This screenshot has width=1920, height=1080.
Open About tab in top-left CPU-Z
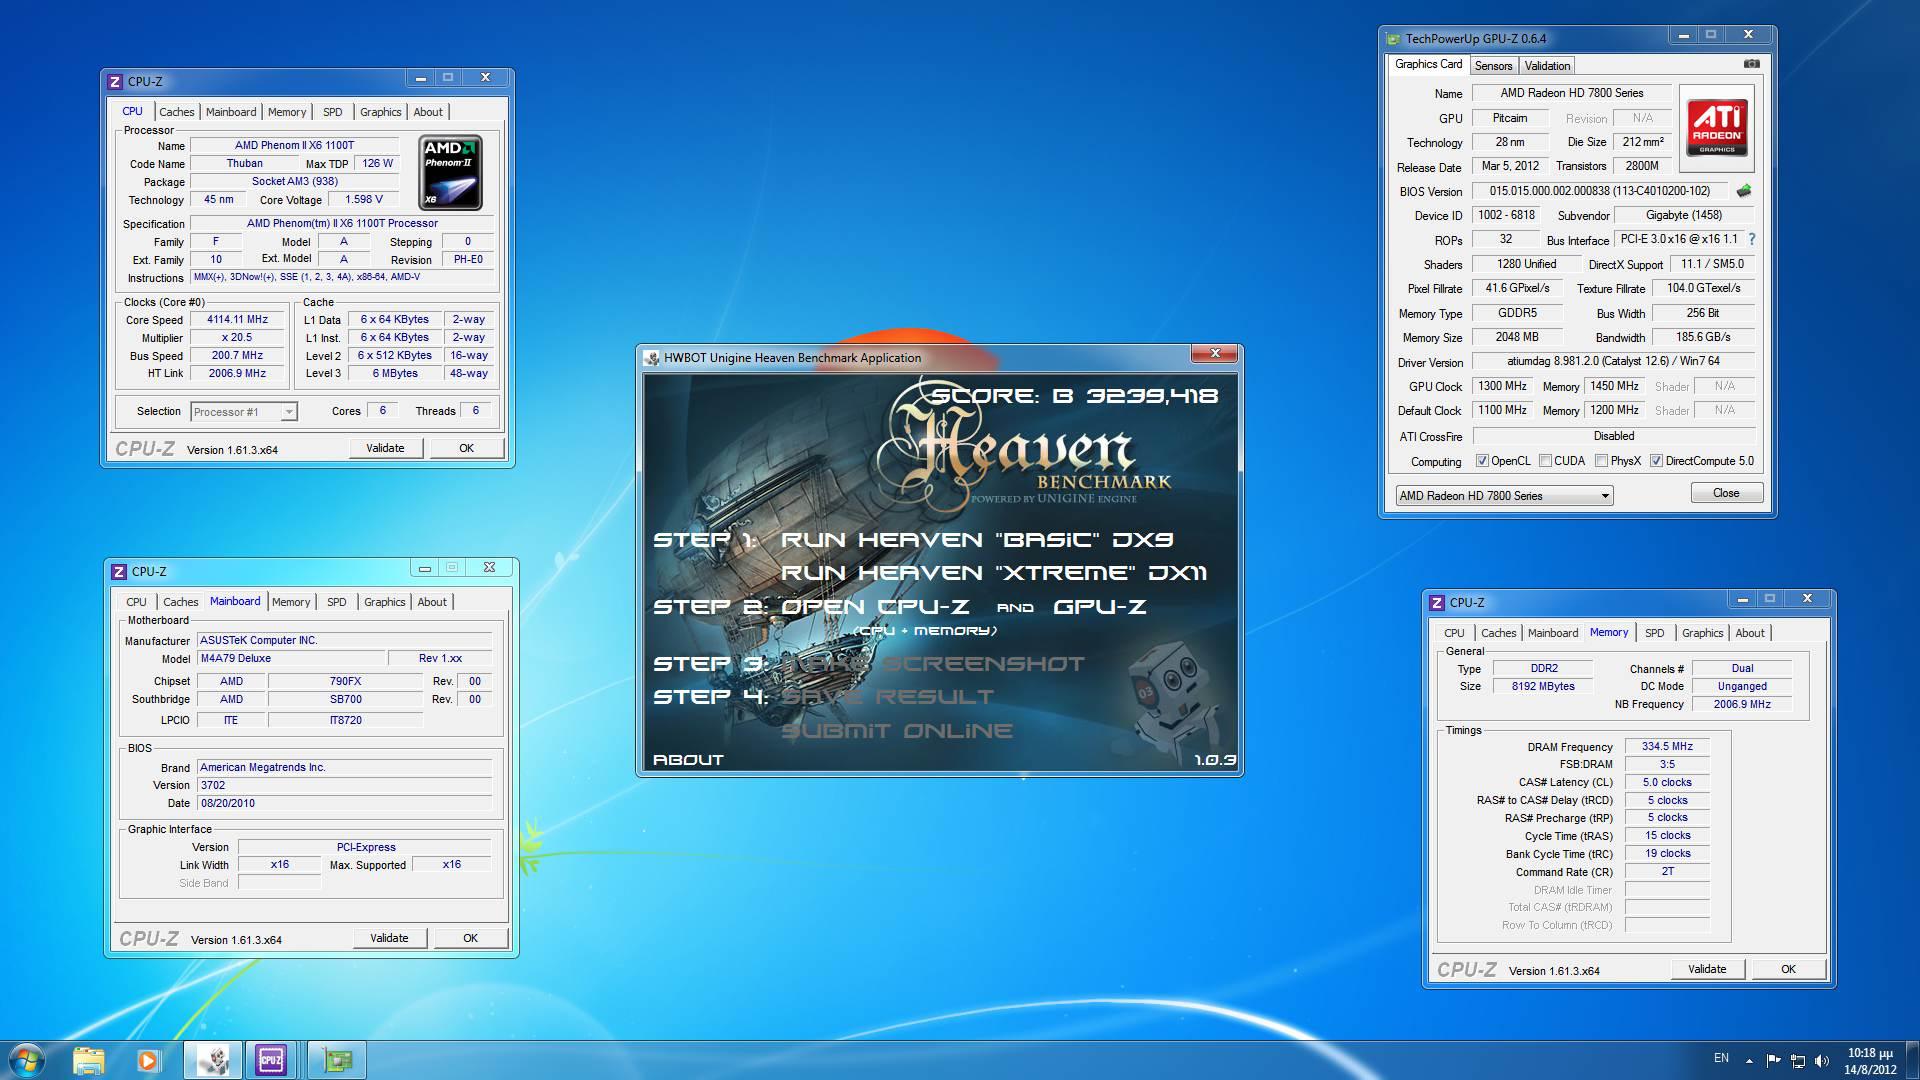coord(428,112)
